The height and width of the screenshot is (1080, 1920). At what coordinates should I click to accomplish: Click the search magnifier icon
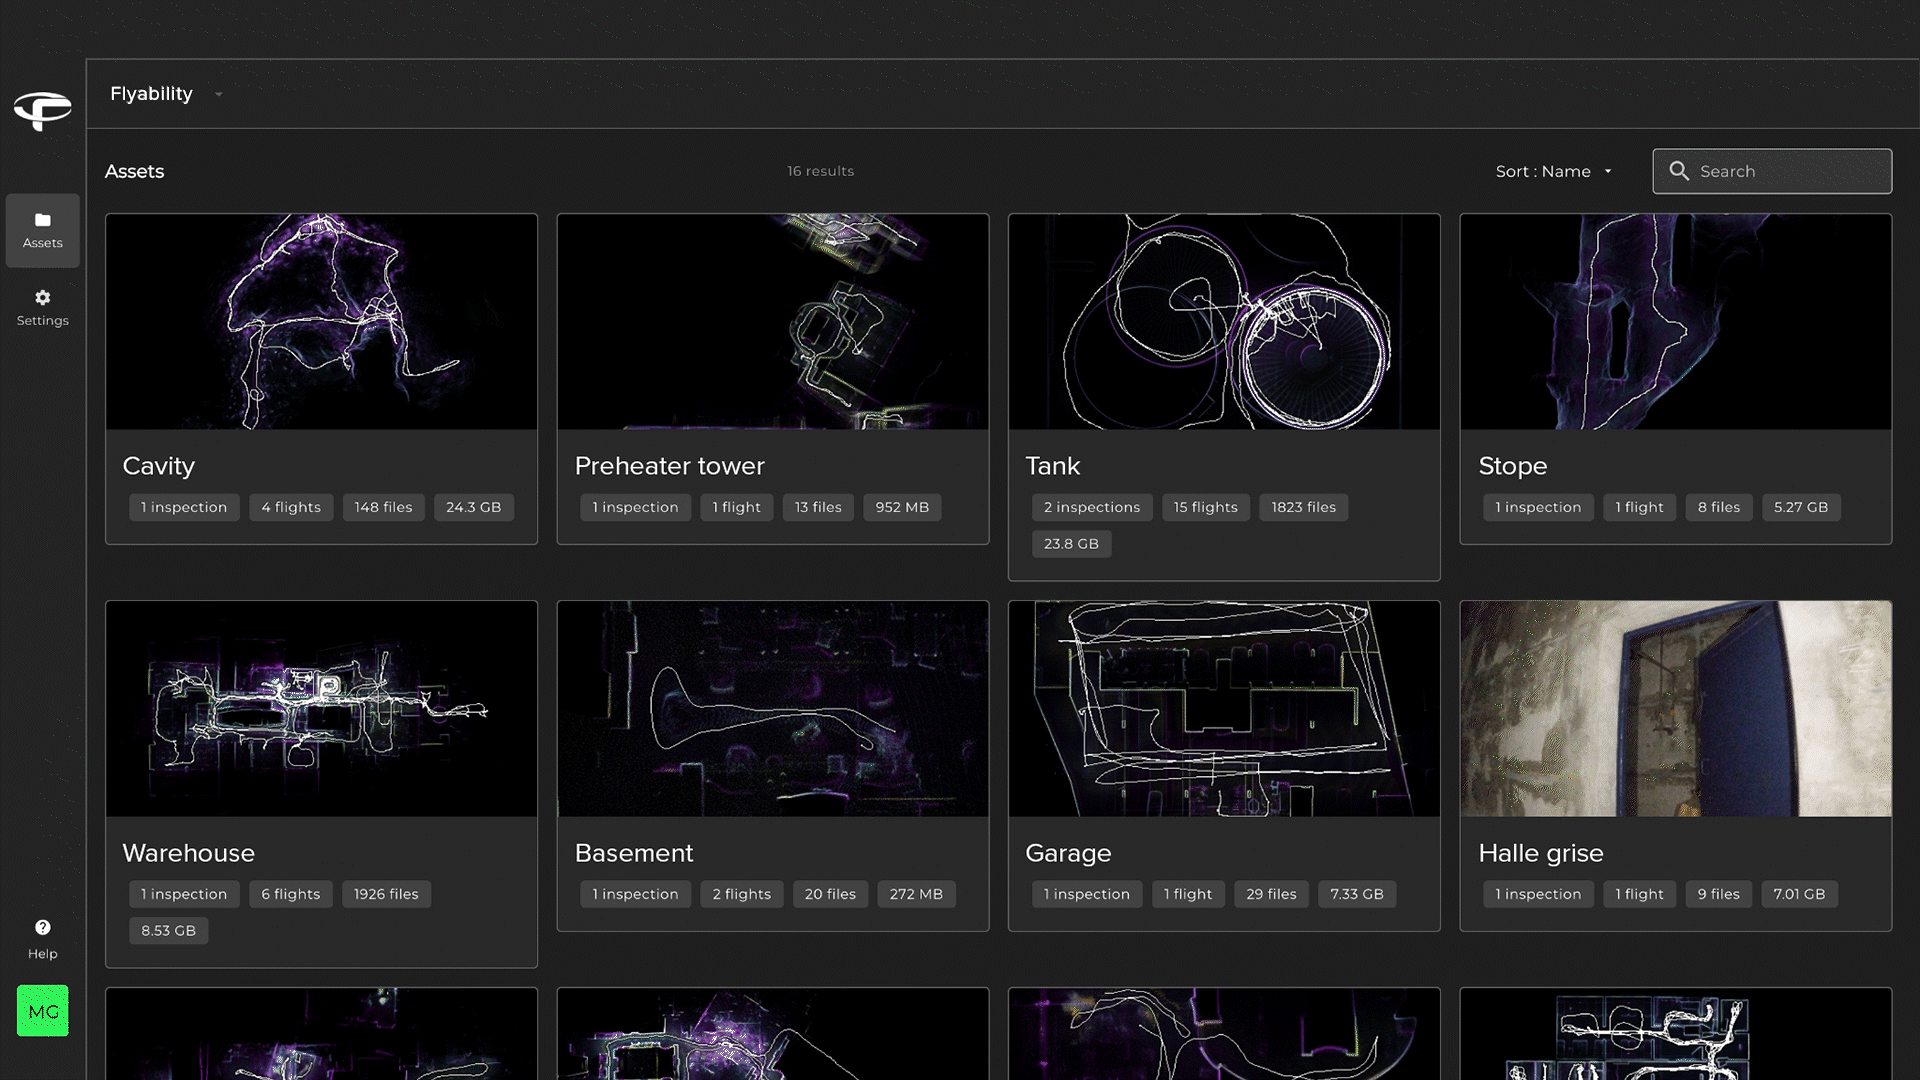pos(1679,171)
